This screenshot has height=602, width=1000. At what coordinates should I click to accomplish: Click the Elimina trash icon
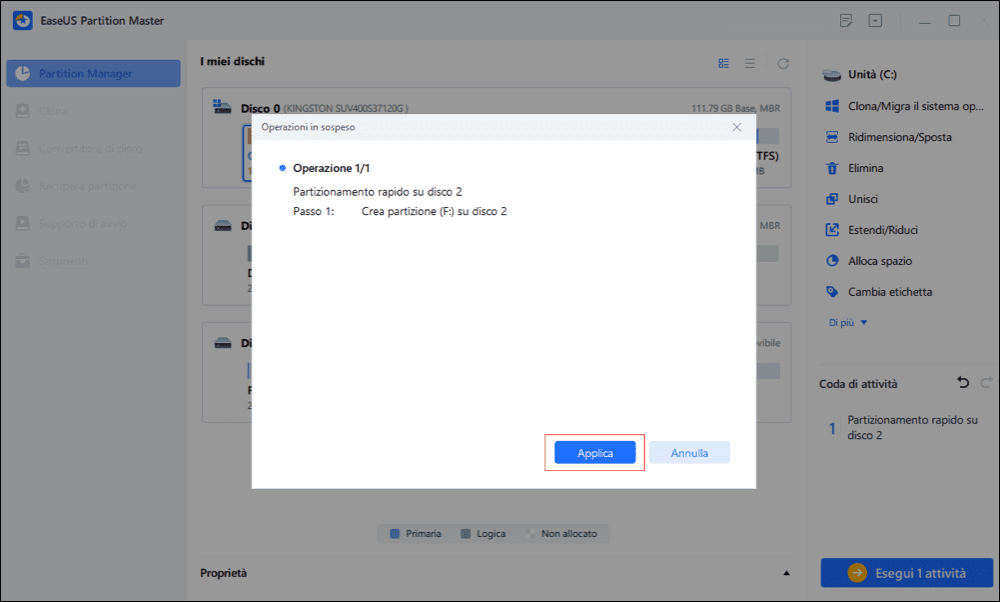coord(832,168)
